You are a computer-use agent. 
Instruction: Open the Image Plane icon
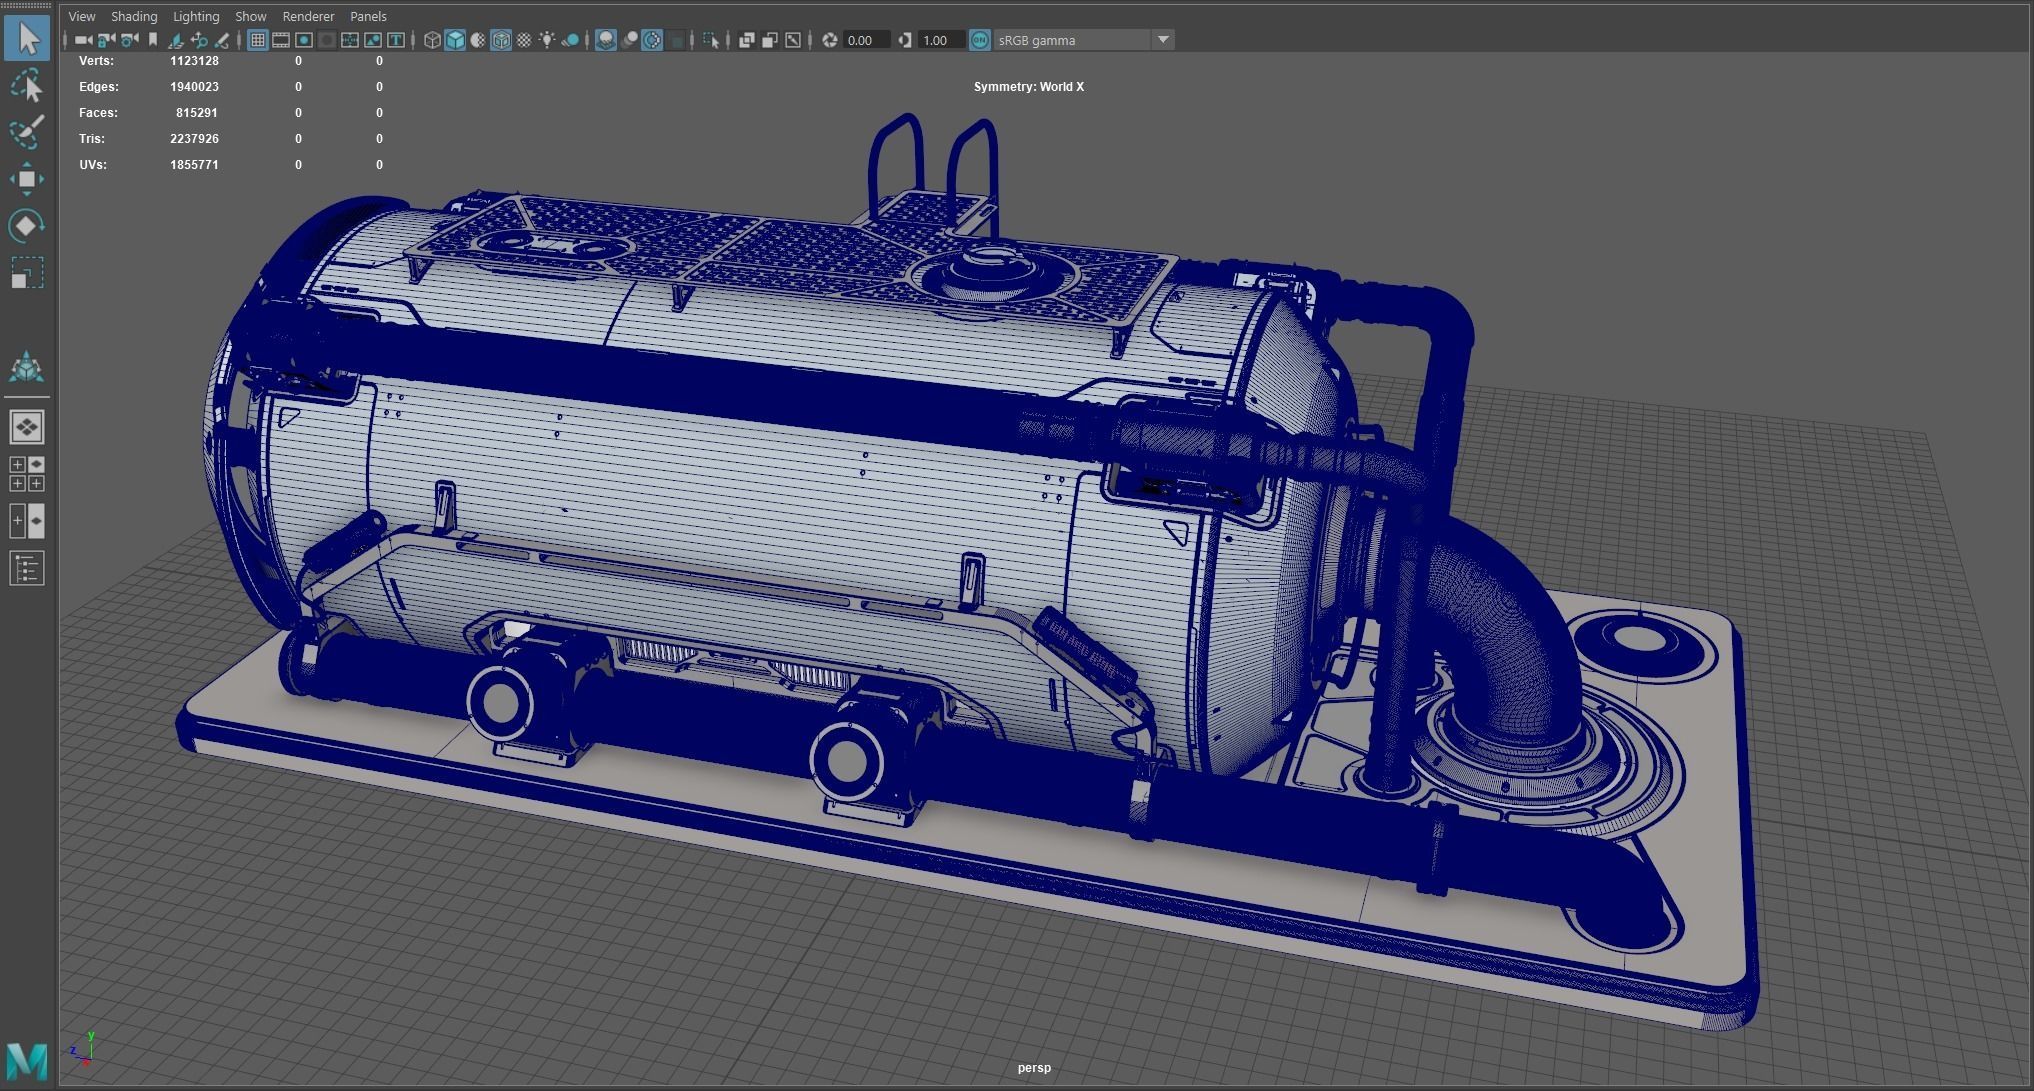coord(175,40)
